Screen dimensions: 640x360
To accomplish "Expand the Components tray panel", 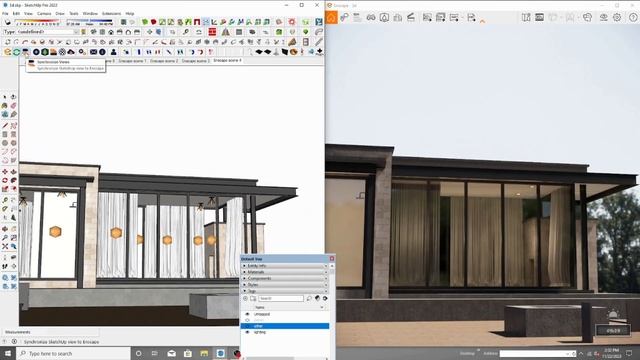I will (x=284, y=278).
